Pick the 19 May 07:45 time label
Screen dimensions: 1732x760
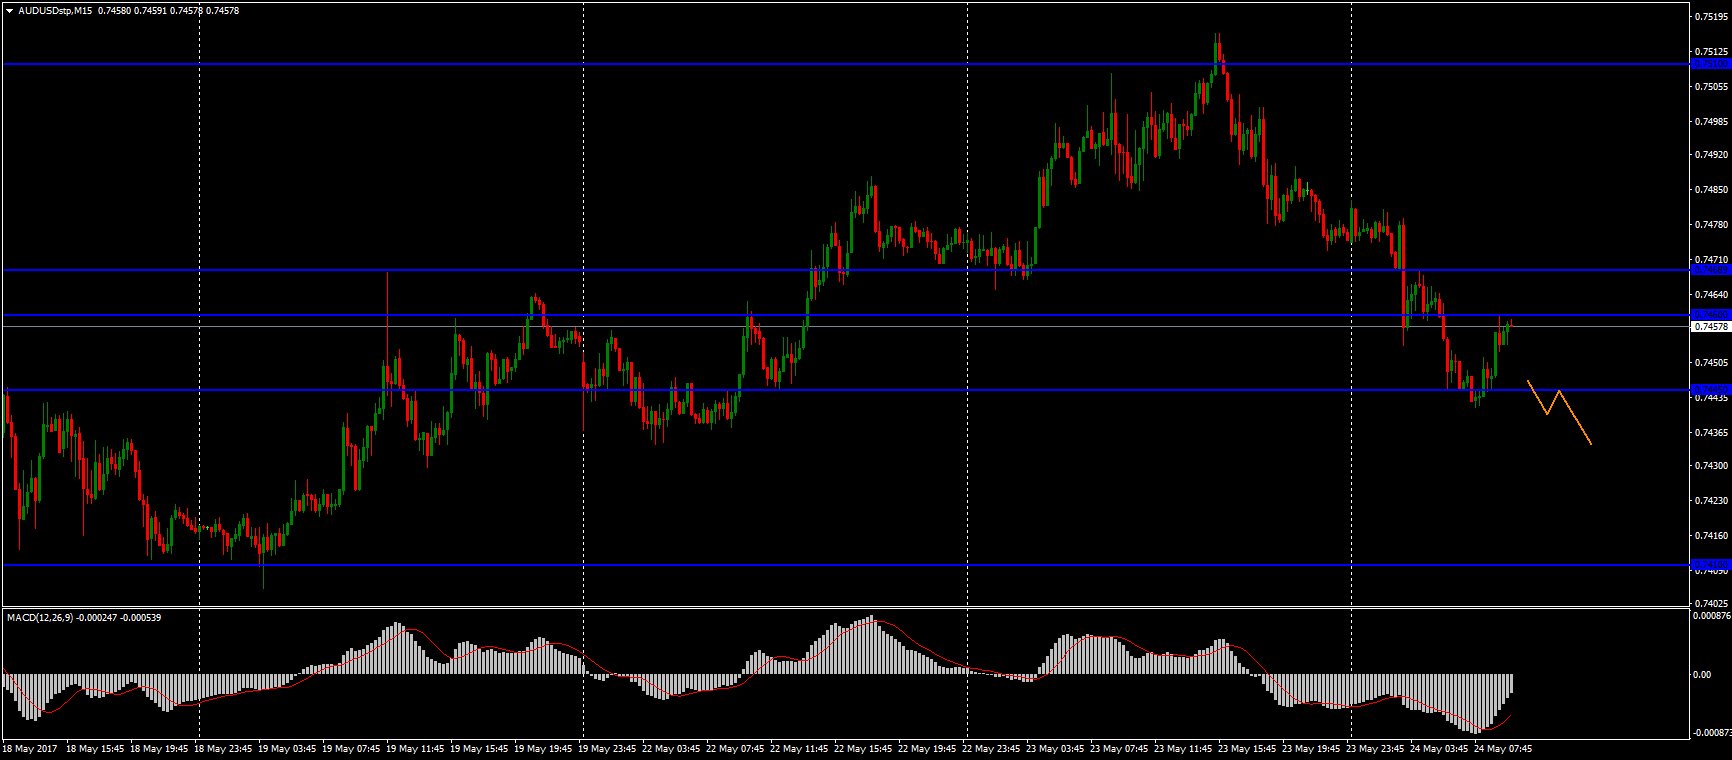pyautogui.click(x=352, y=748)
